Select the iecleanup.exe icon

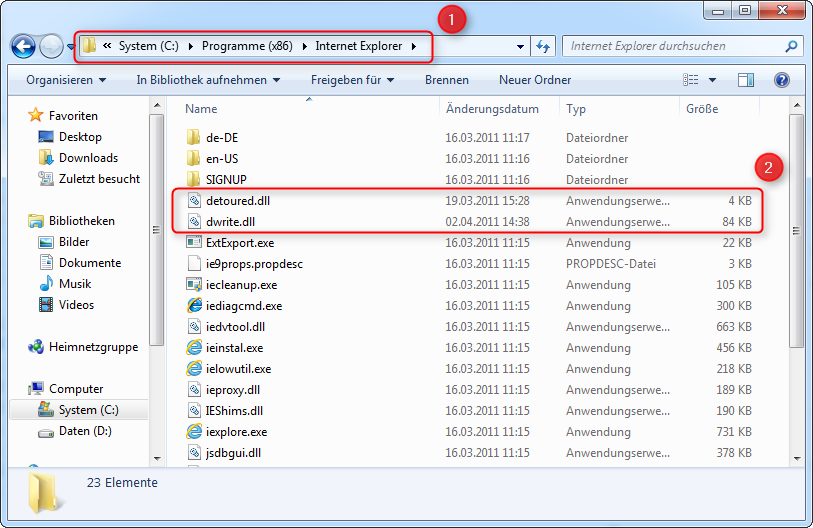(194, 284)
